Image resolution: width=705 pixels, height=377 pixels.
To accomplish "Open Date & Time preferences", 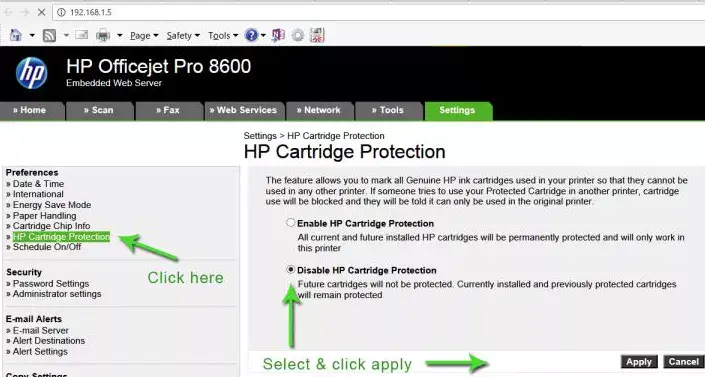I will click(38, 184).
